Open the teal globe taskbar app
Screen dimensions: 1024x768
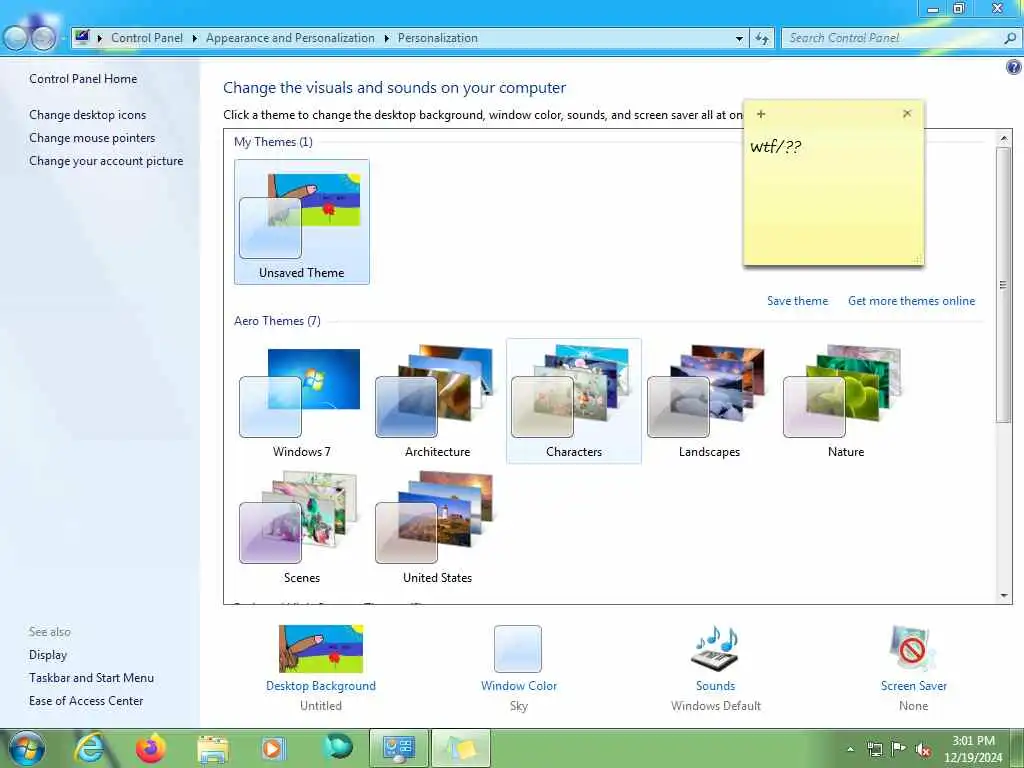pyautogui.click(x=336, y=748)
